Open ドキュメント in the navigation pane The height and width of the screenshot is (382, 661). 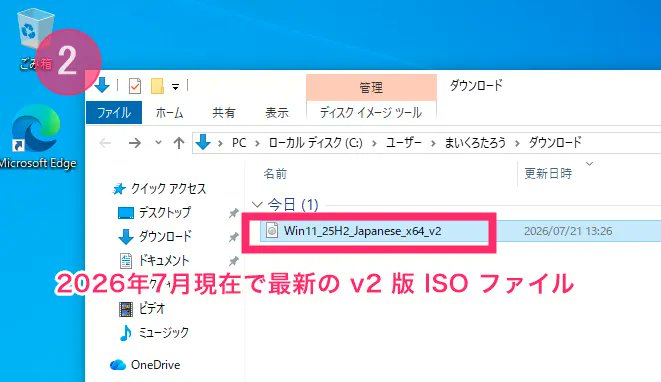[164, 260]
